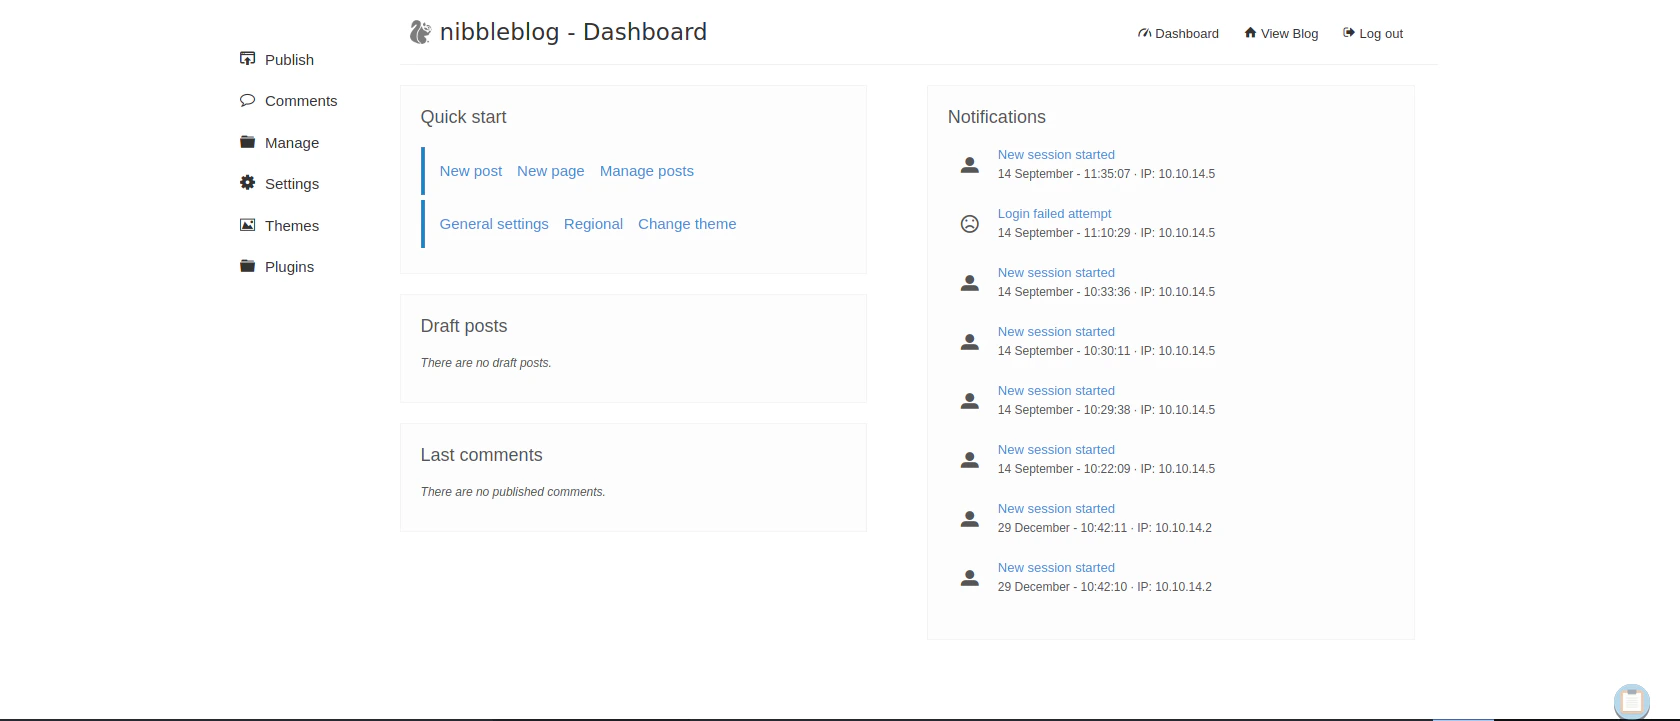Click user icon beside 10:22:09 session notification
Image resolution: width=1680 pixels, height=721 pixels.
click(969, 460)
